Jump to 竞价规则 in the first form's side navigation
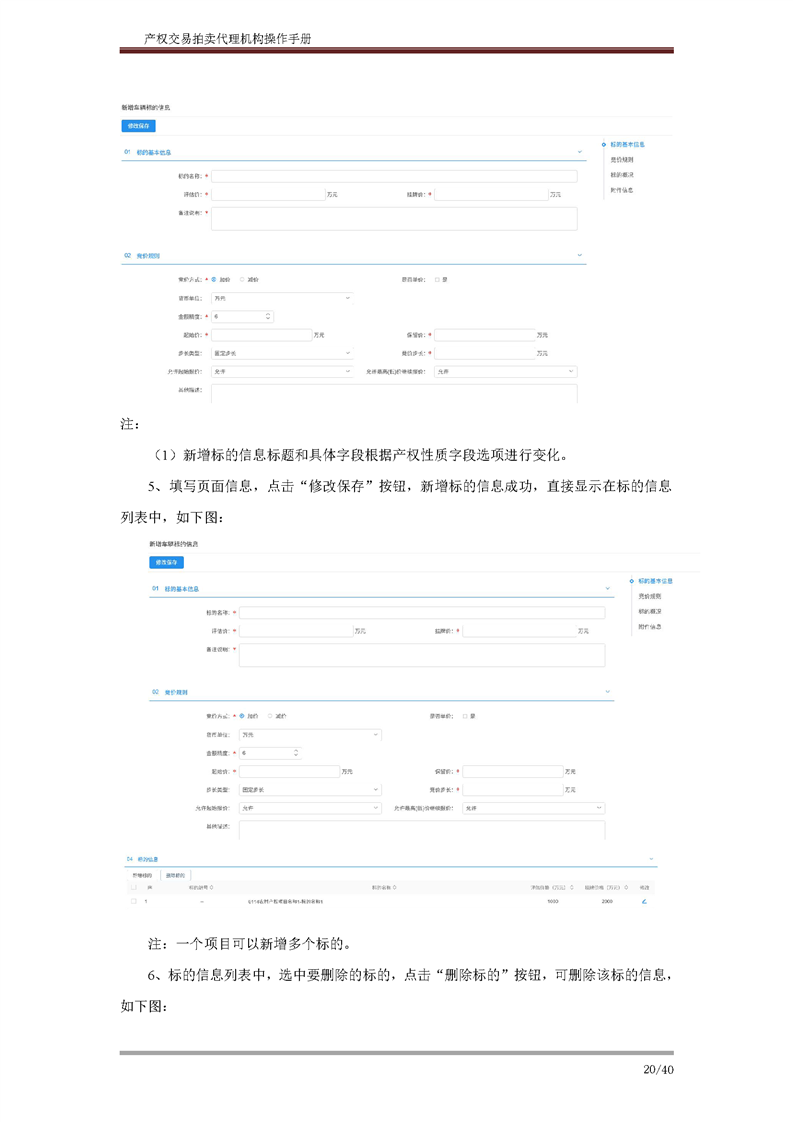793x1122 pixels. pyautogui.click(x=621, y=160)
